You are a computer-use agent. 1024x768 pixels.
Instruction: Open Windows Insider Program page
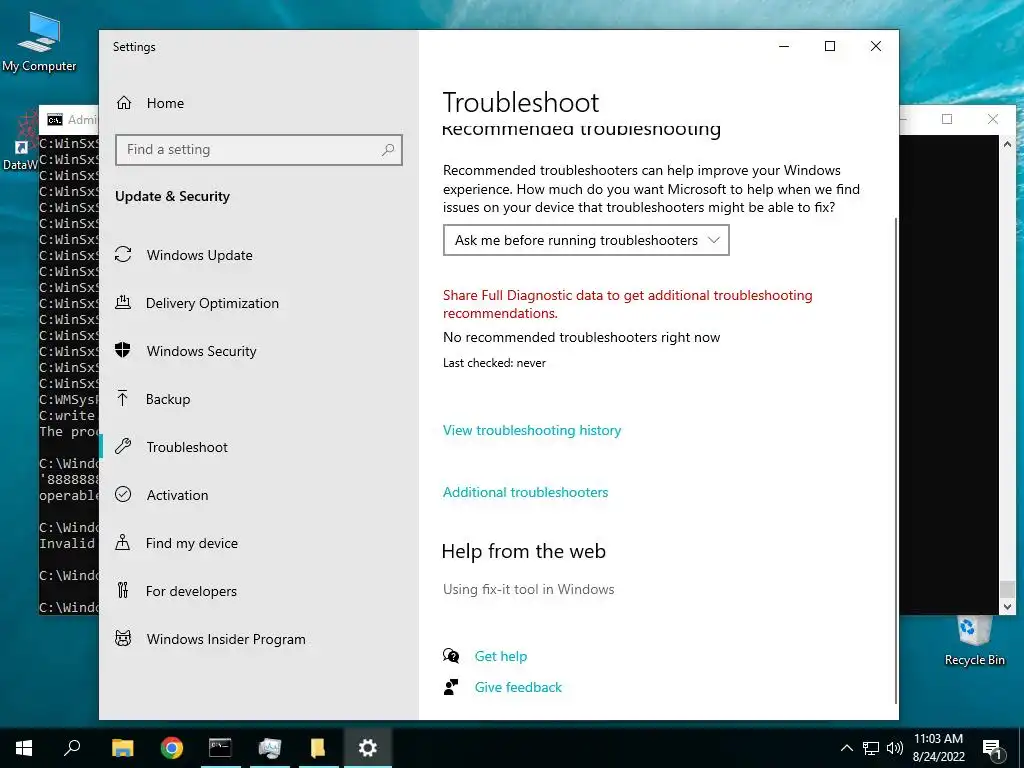226,639
